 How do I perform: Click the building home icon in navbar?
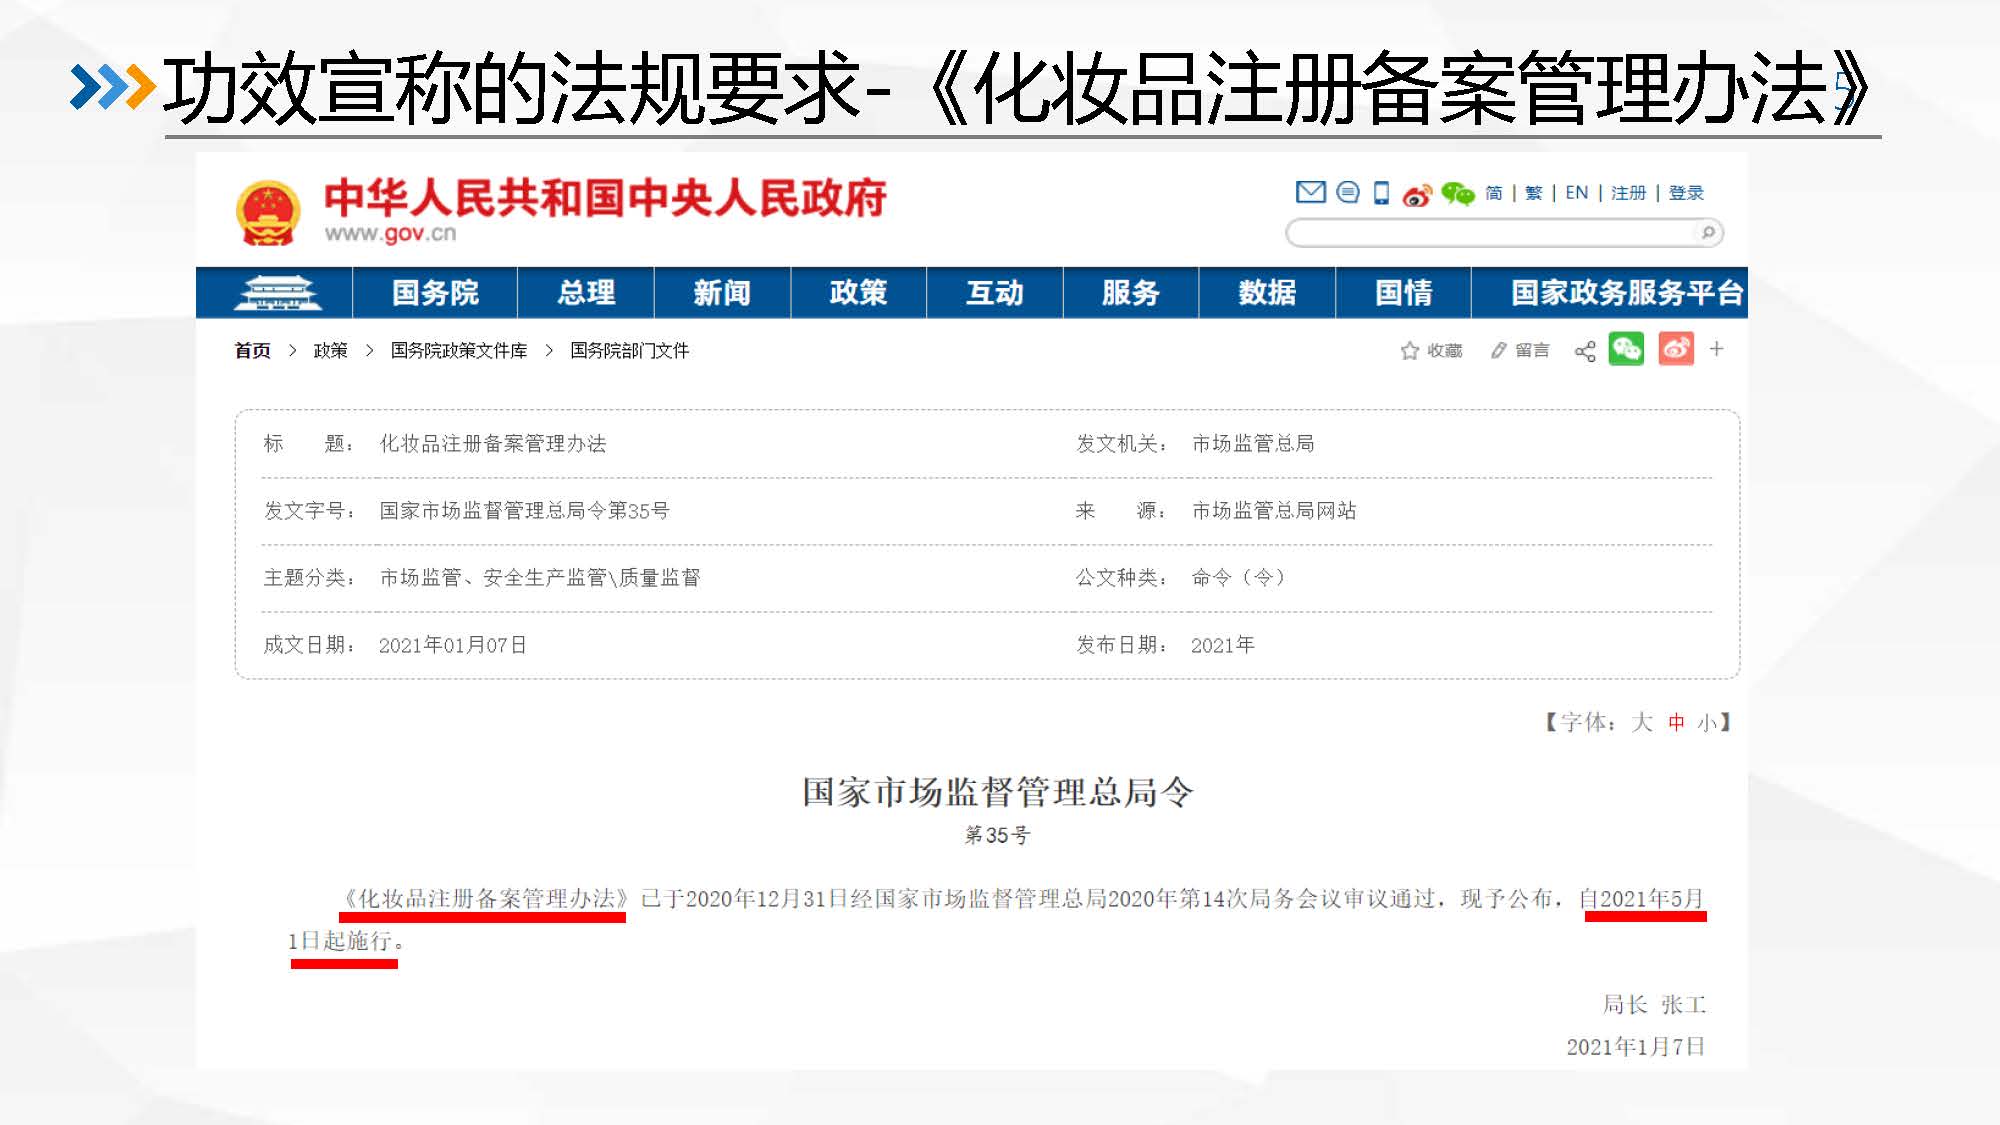tap(276, 293)
